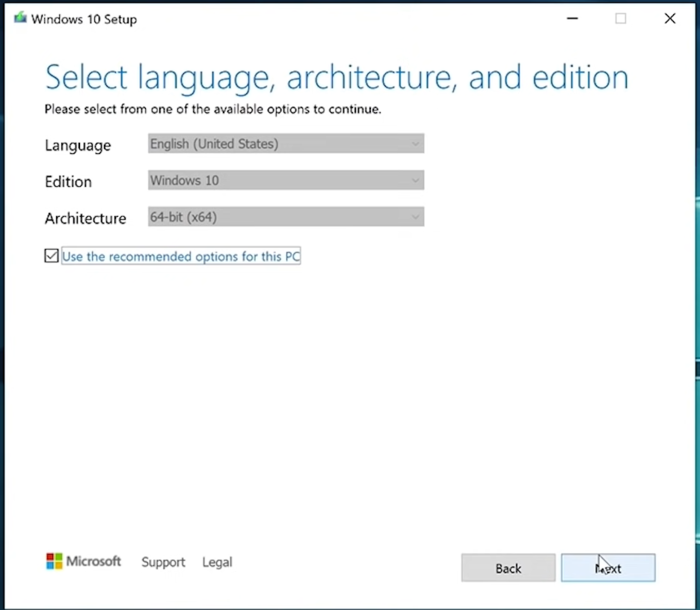Open the Support link
The image size is (700, 610).
163,562
